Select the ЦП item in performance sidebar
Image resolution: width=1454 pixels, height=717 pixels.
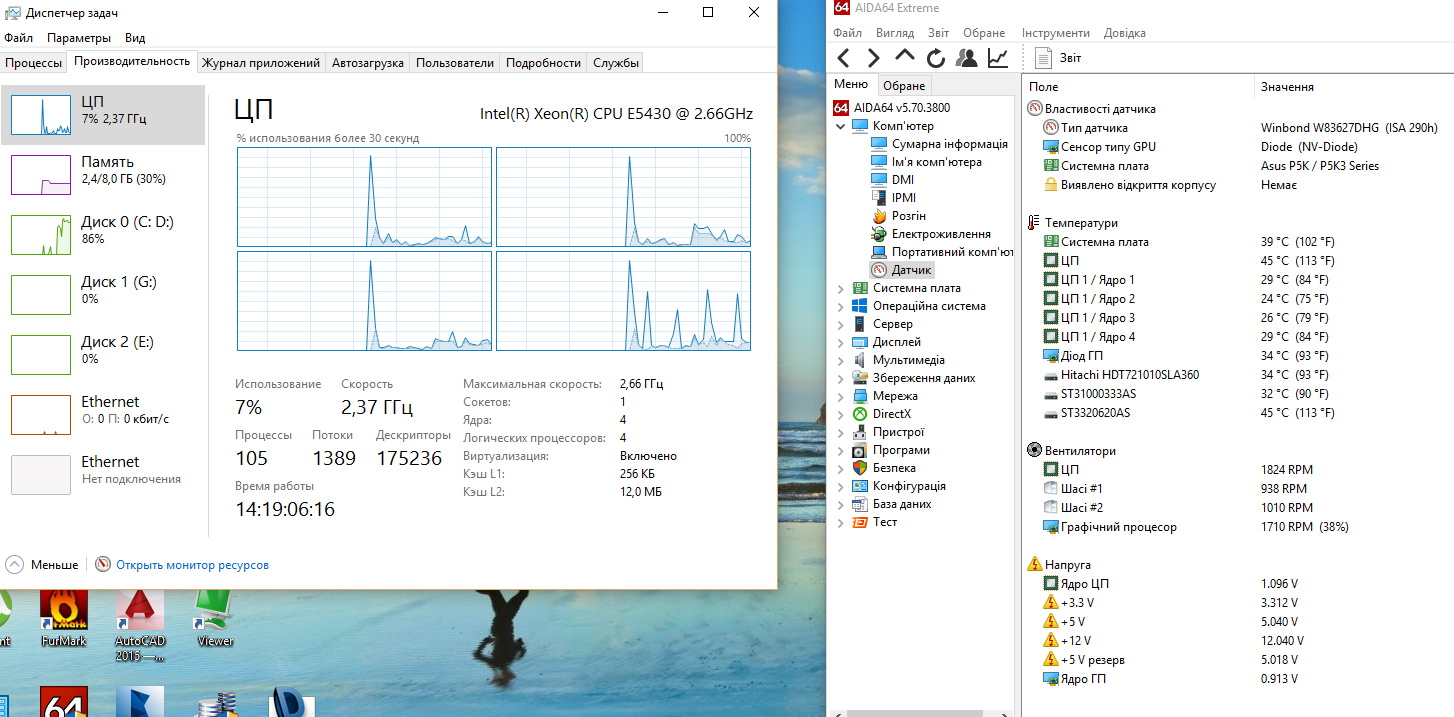(104, 115)
